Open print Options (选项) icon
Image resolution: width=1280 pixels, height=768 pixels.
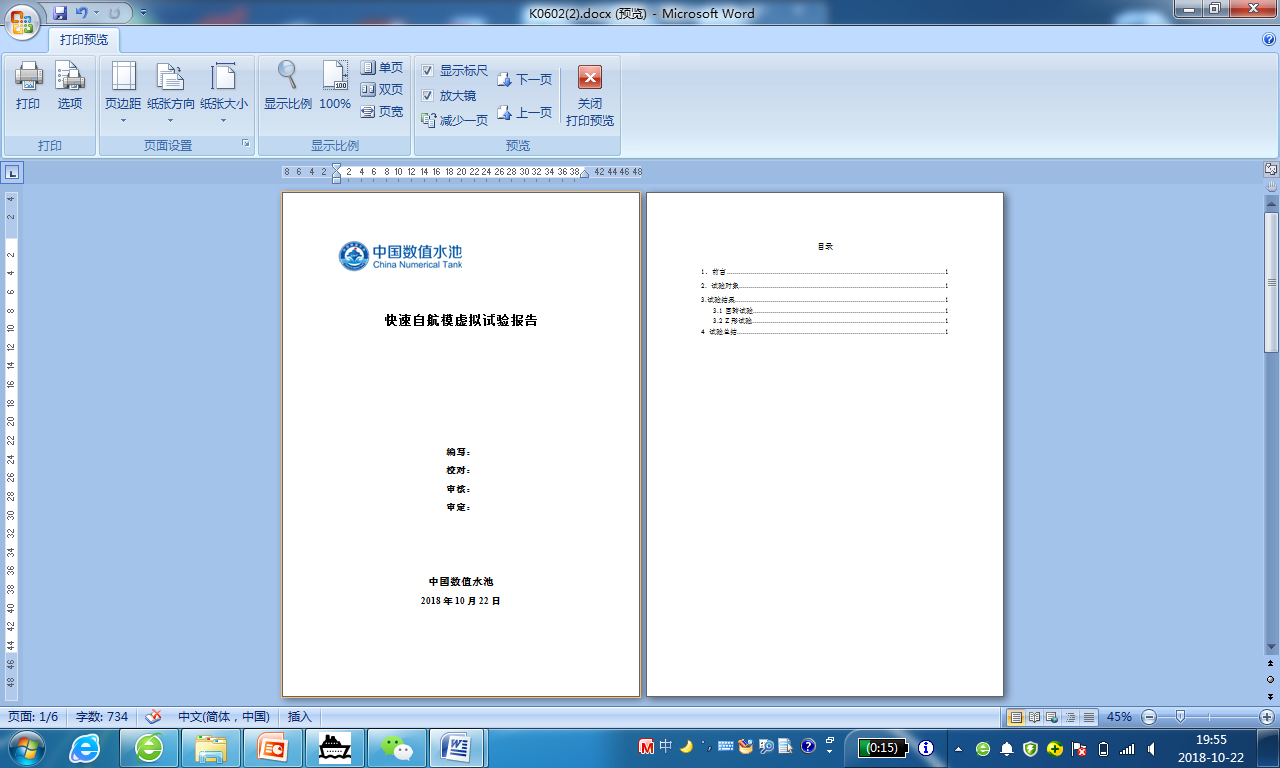69,86
